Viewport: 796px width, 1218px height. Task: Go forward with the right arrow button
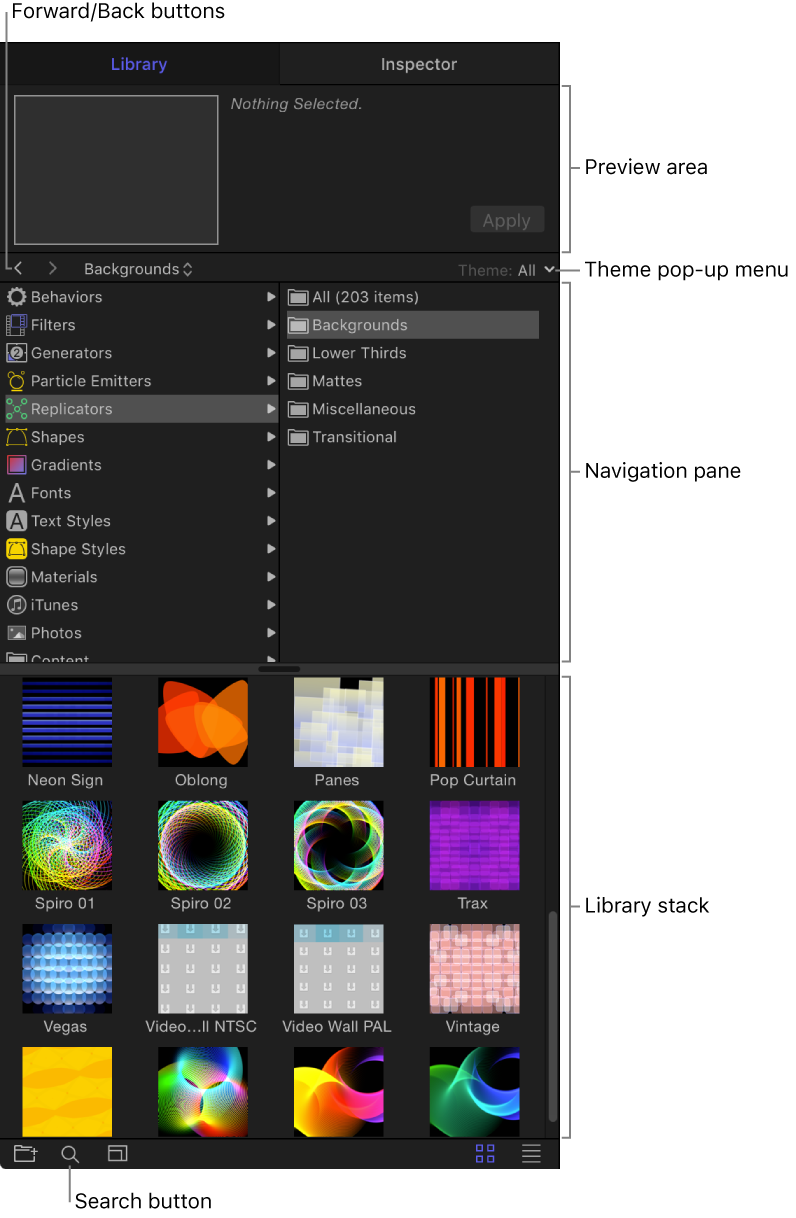52,269
